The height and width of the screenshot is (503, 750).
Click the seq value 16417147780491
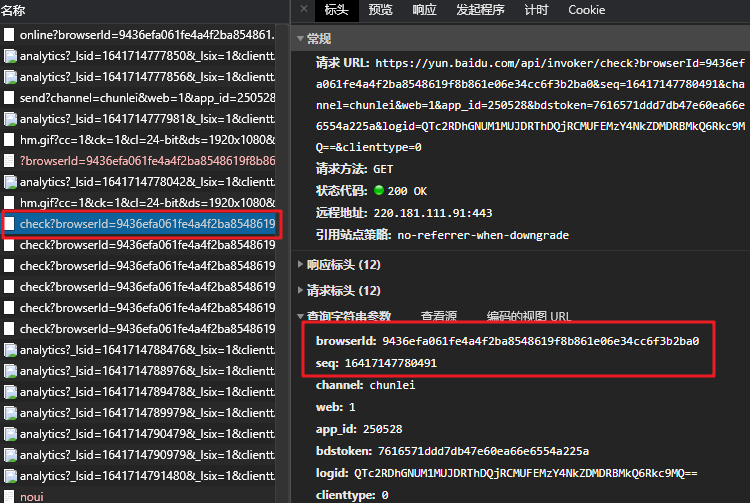click(x=391, y=363)
